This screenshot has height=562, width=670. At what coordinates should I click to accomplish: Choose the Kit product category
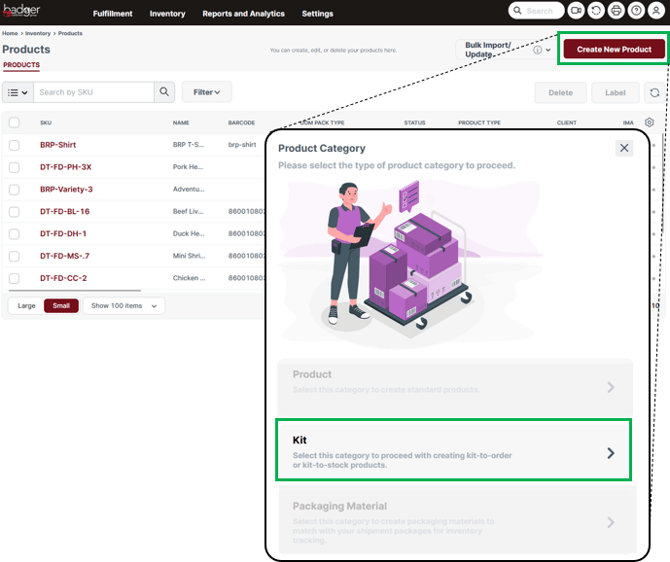click(x=453, y=450)
